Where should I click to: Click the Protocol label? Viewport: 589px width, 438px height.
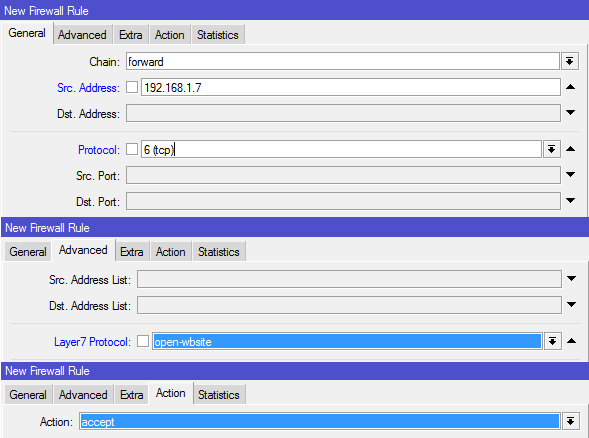coord(99,150)
